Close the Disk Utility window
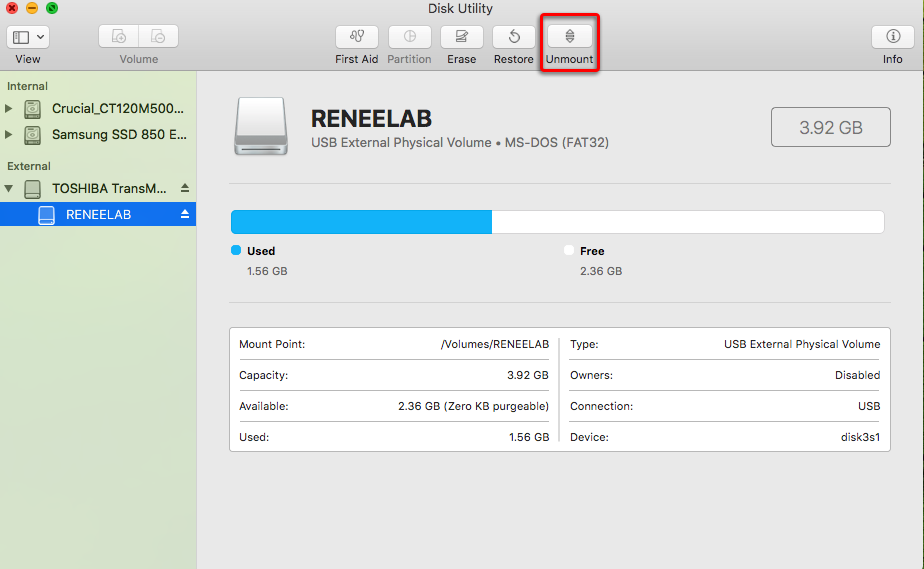 point(12,8)
